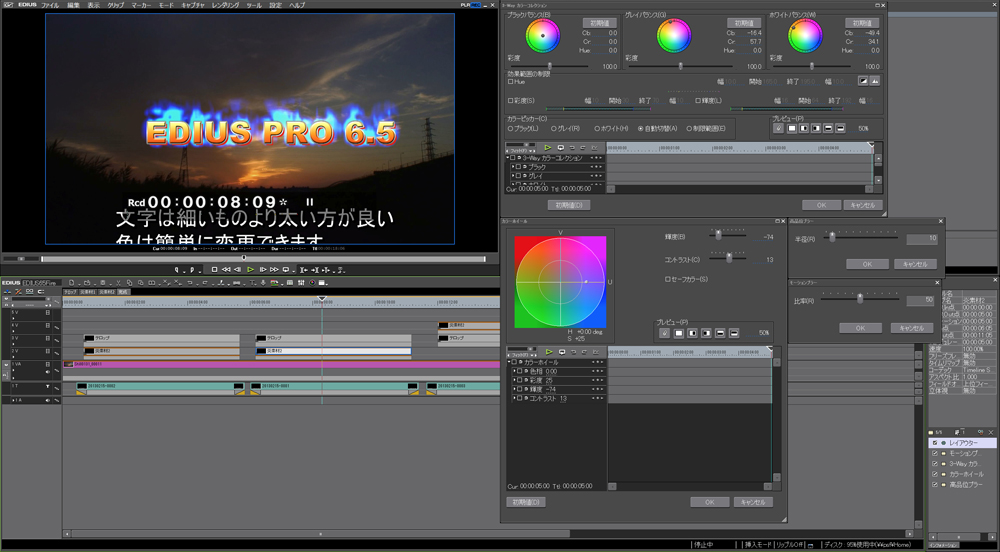Click the Rewind button in the player
The image size is (1000, 552).
click(226, 270)
